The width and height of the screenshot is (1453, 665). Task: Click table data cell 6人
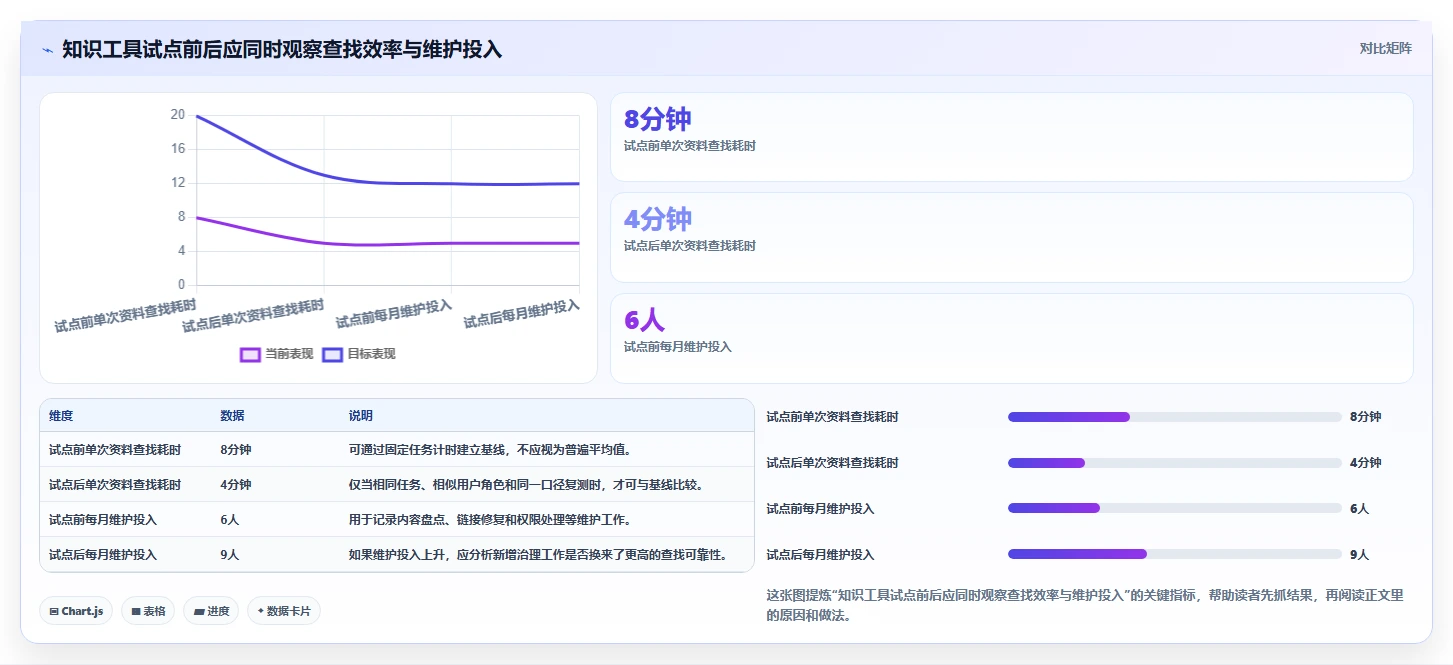tap(230, 520)
